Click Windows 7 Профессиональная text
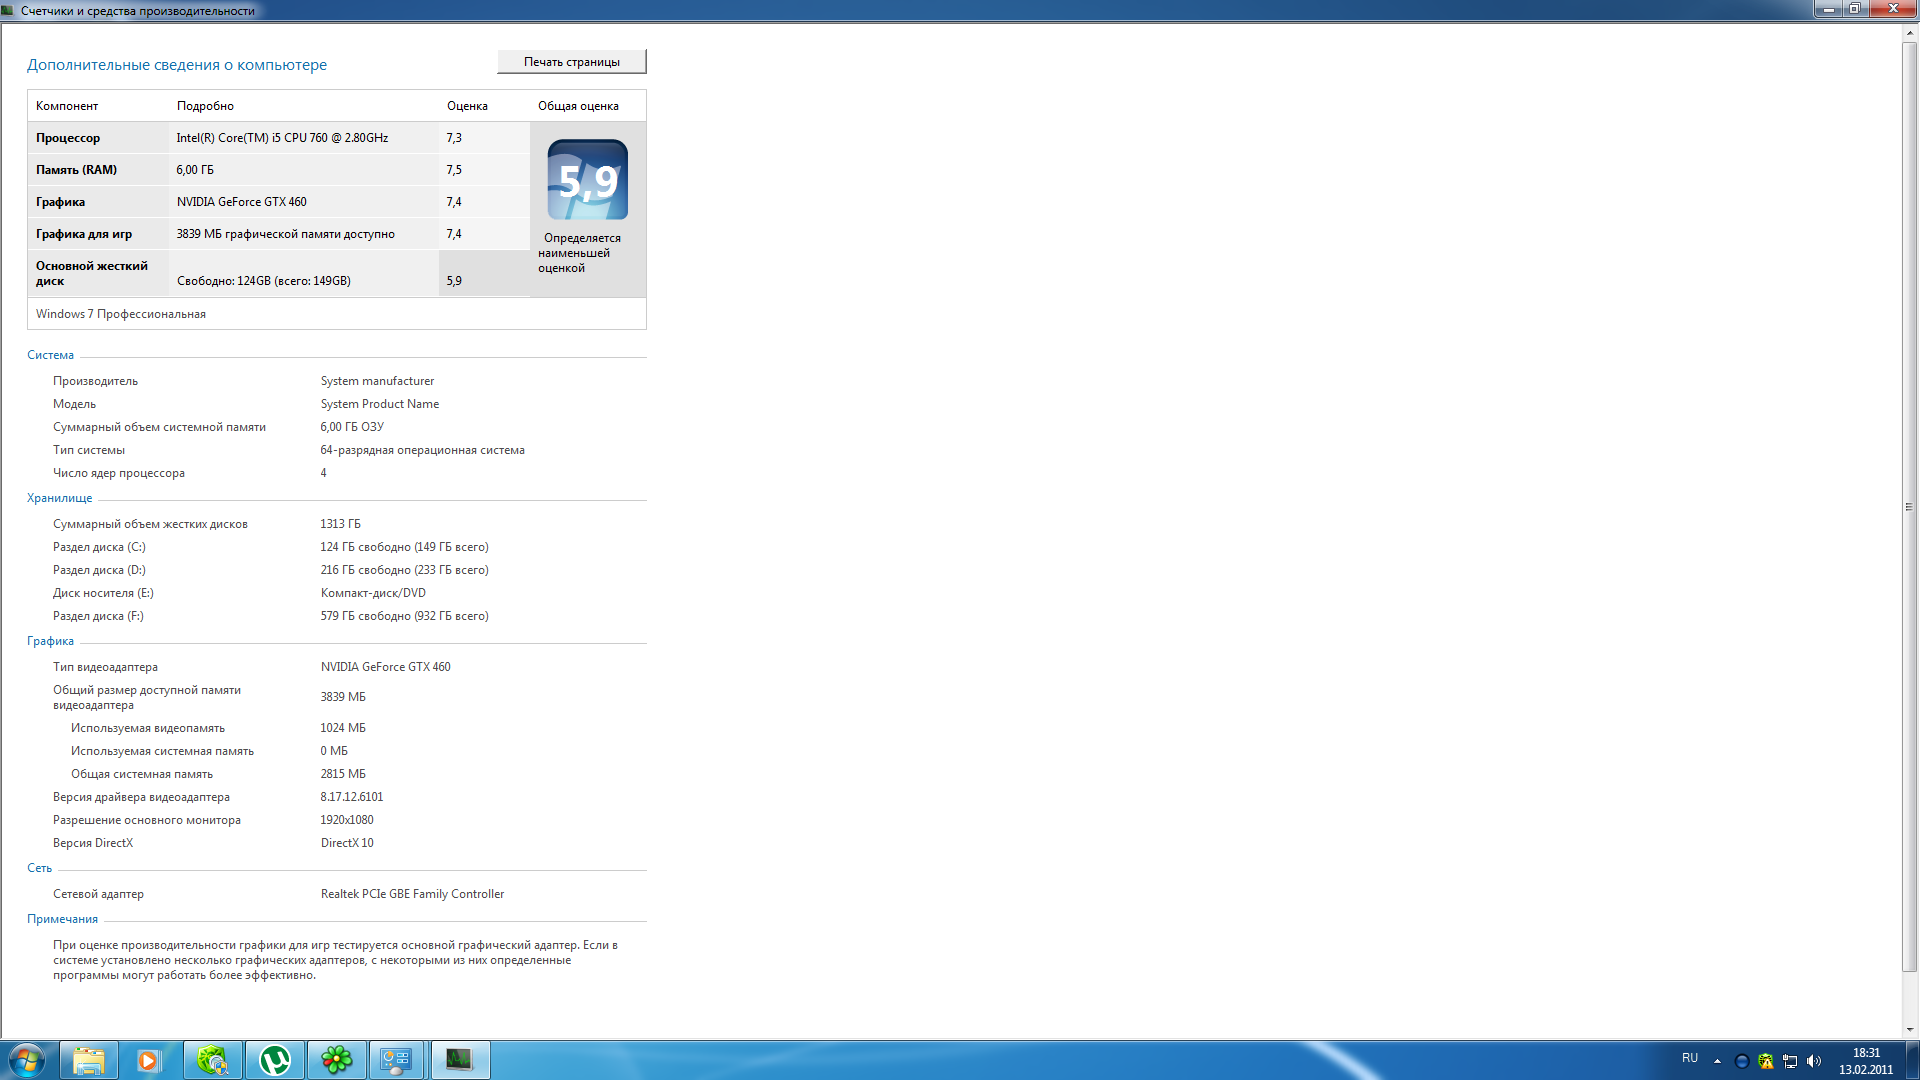This screenshot has height=1080, width=1920. click(121, 314)
